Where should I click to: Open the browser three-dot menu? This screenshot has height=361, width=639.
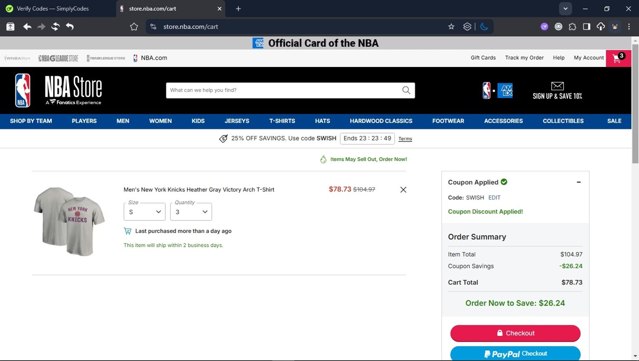pyautogui.click(x=629, y=26)
